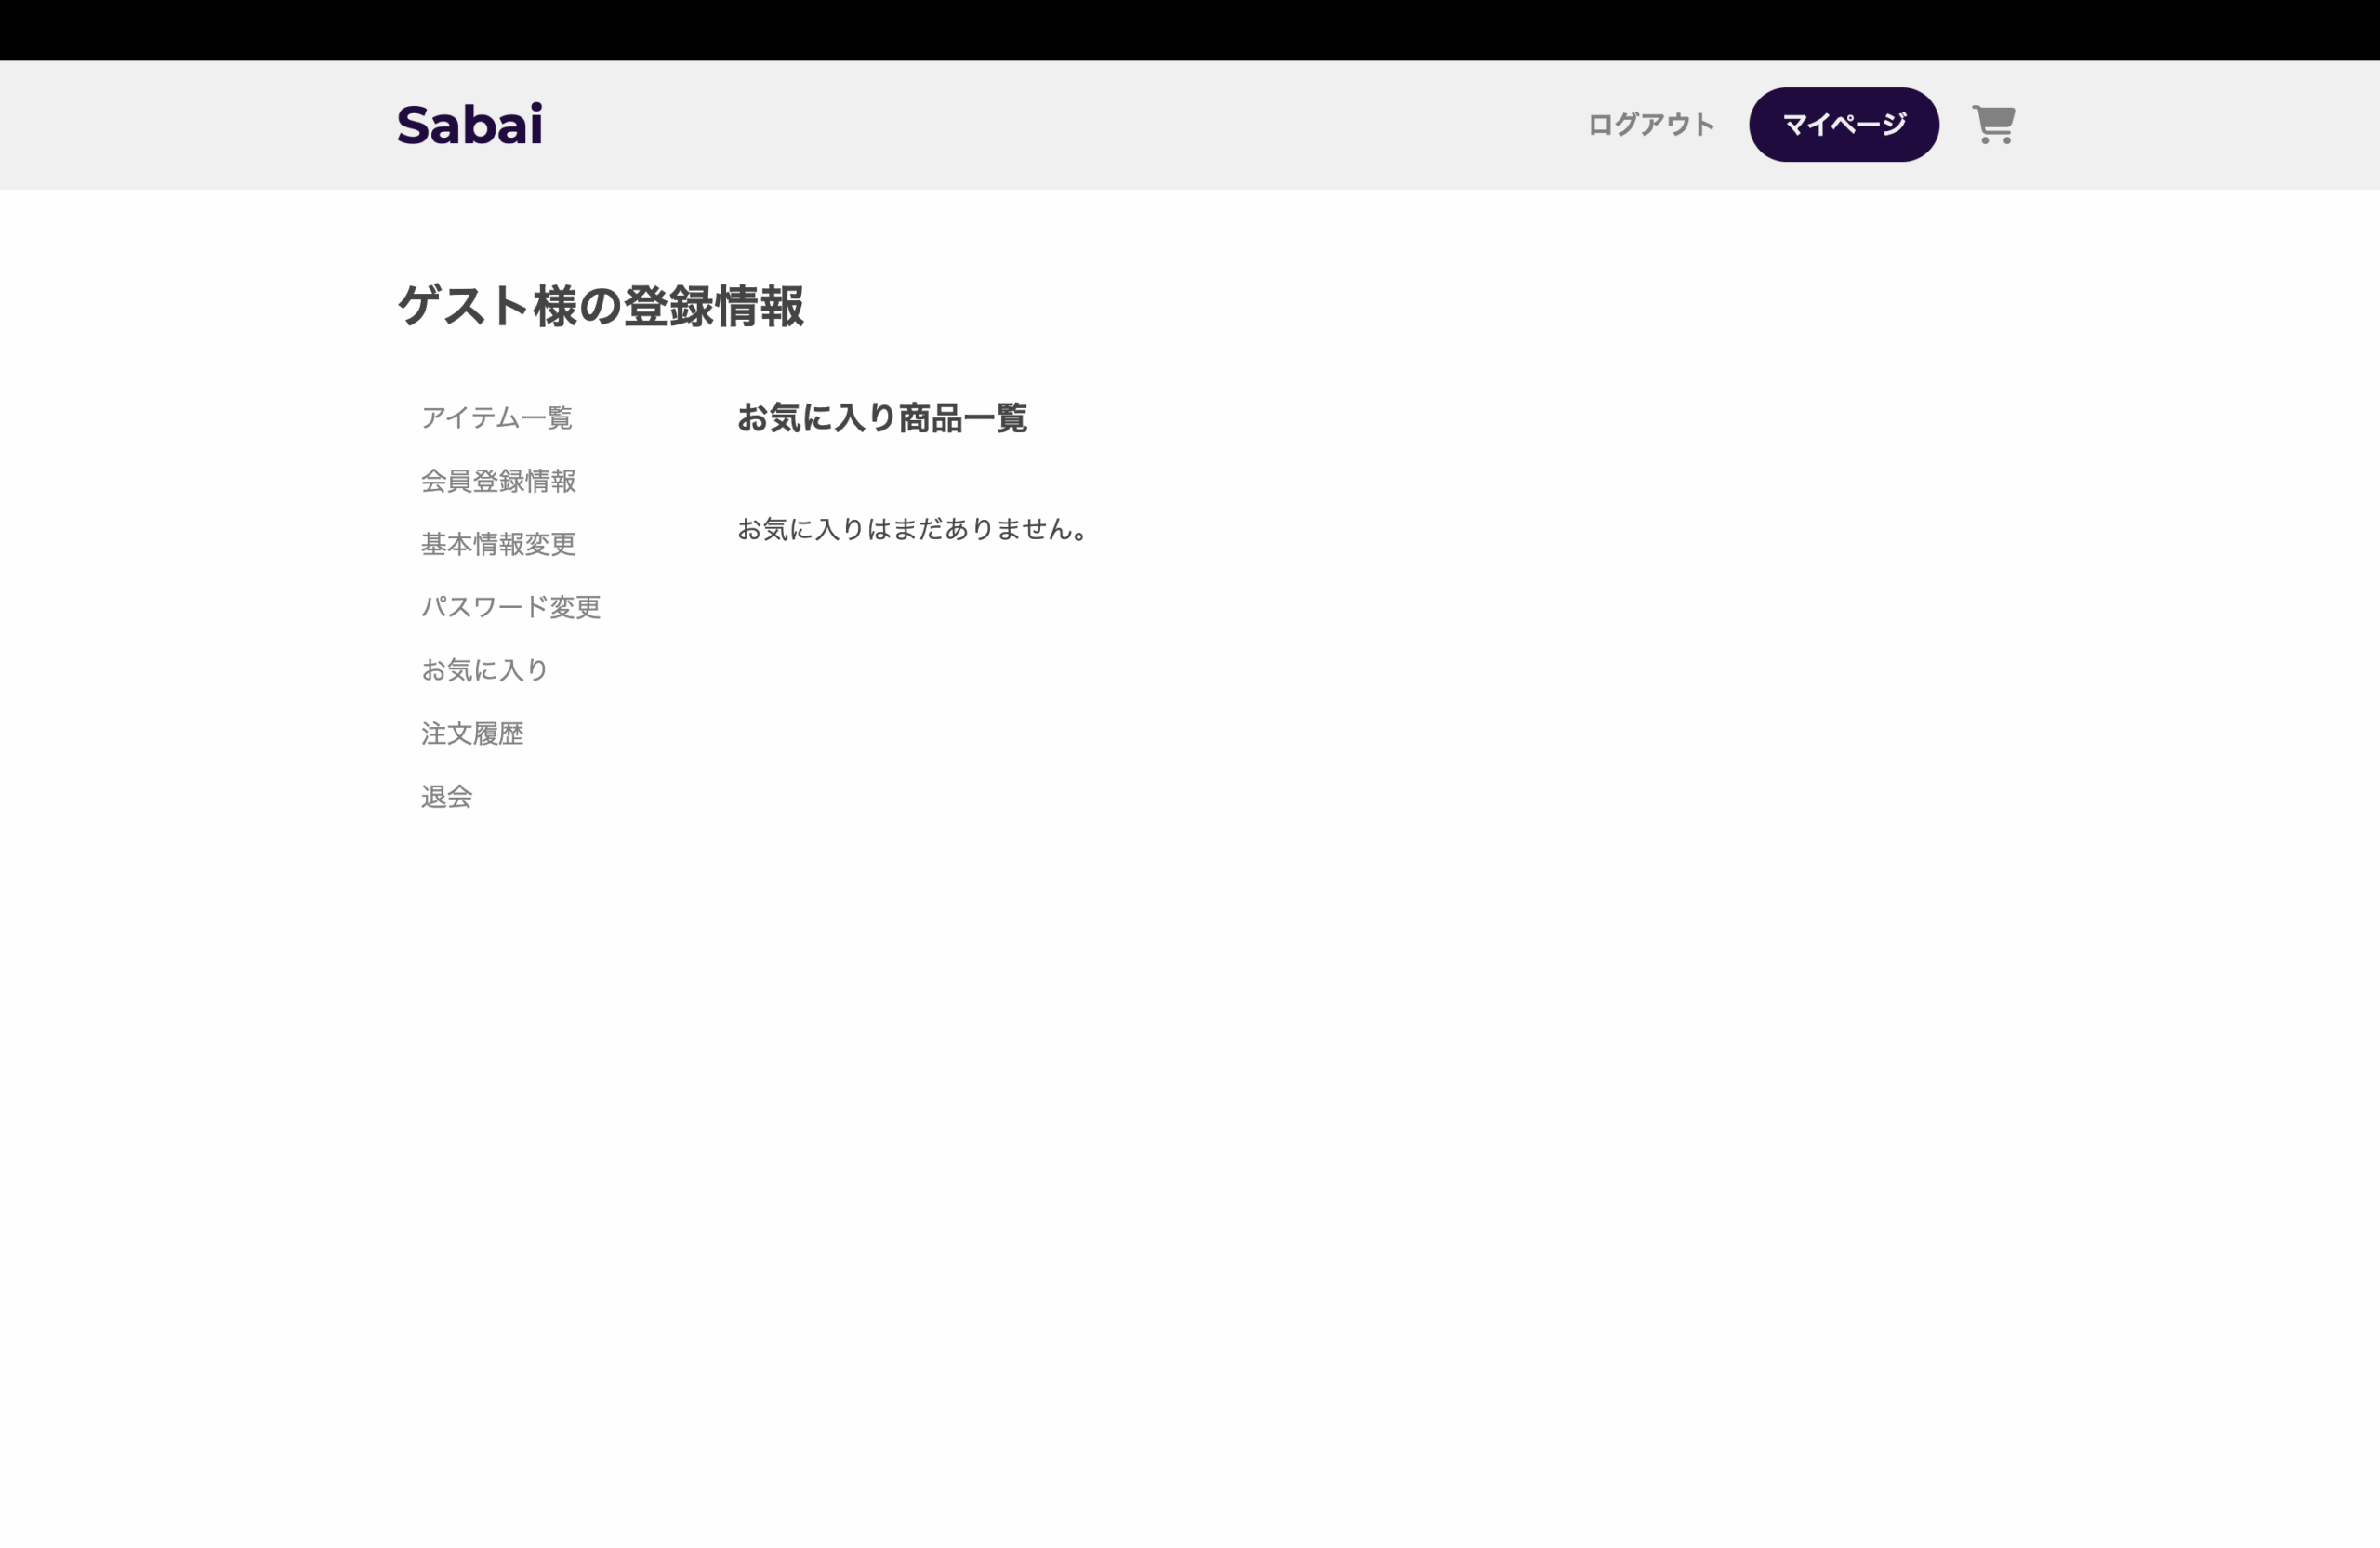Click the 登録情報 part of the page title
2380x1548 pixels.
pos(713,306)
